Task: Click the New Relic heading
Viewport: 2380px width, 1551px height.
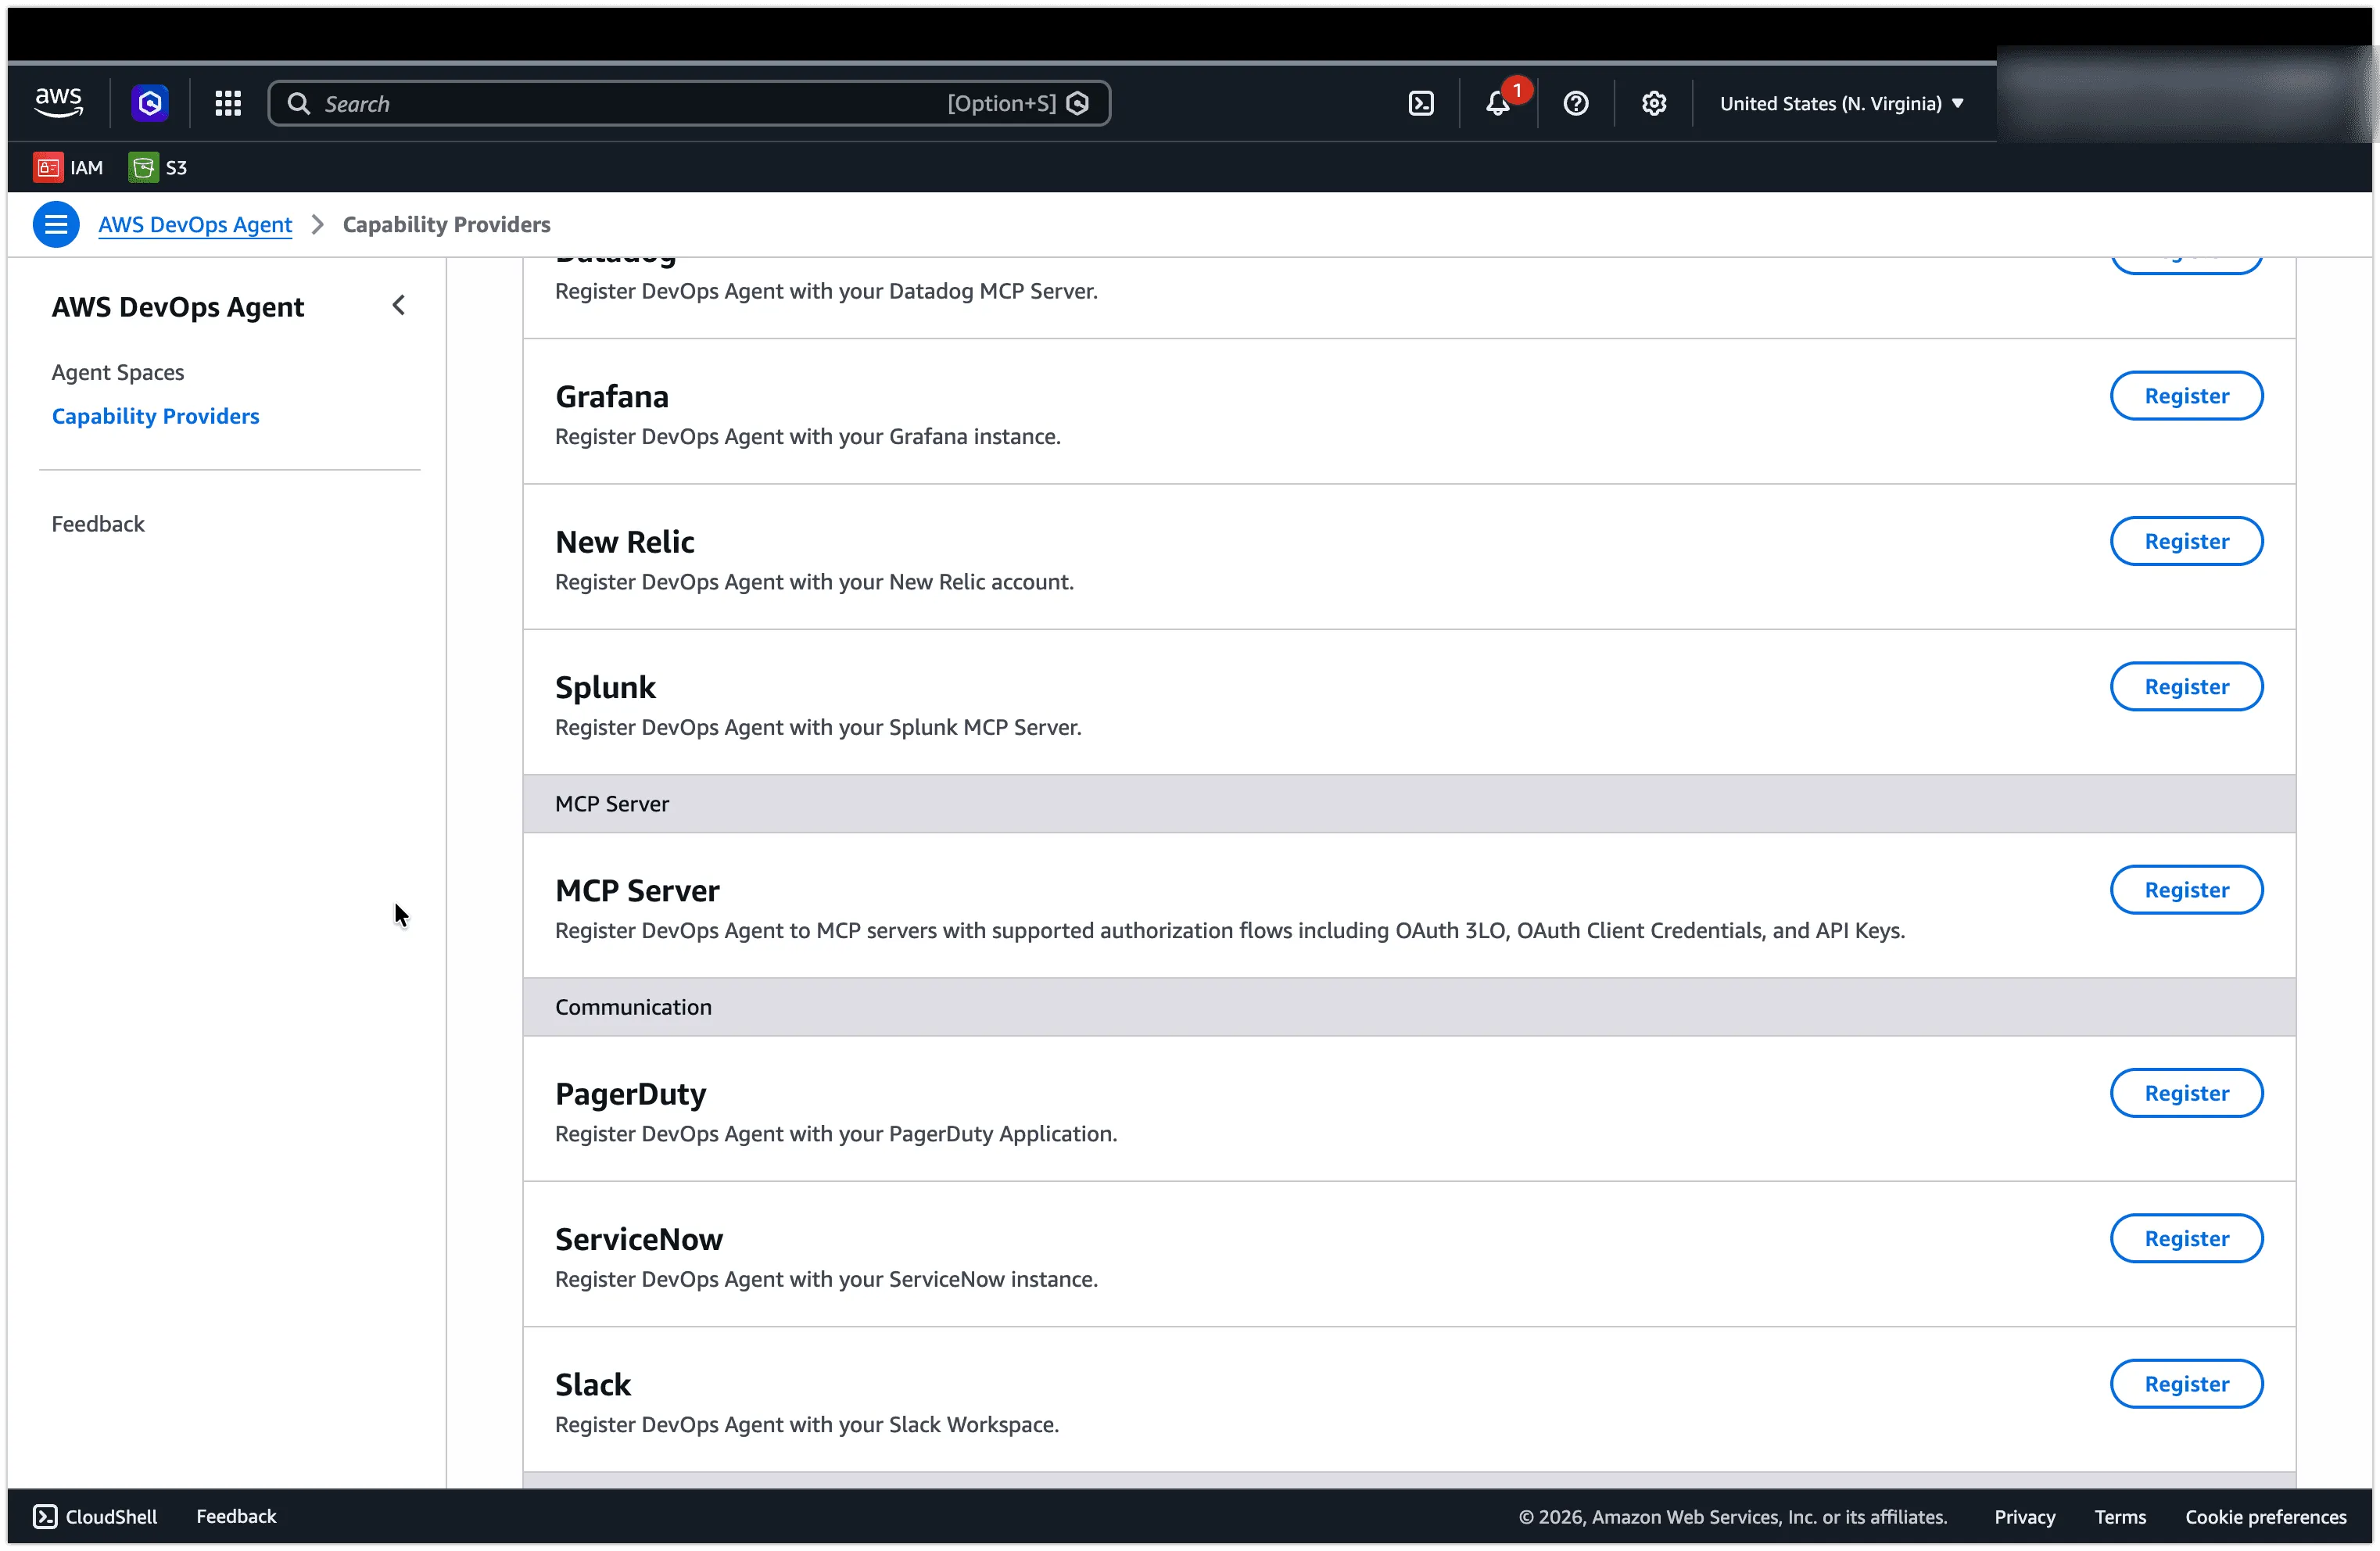Action: [x=625, y=542]
